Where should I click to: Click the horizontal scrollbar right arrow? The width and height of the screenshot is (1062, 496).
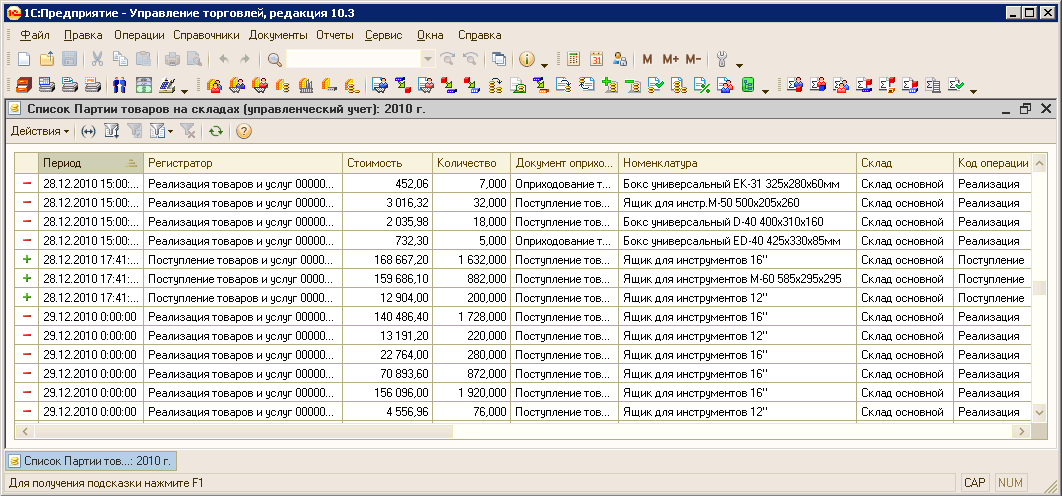[1021, 431]
